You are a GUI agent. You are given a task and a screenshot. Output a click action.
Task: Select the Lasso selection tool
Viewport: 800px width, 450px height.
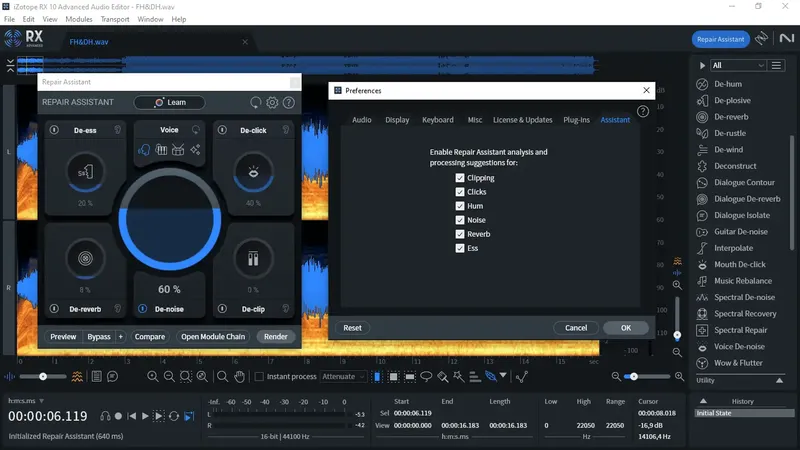click(426, 377)
